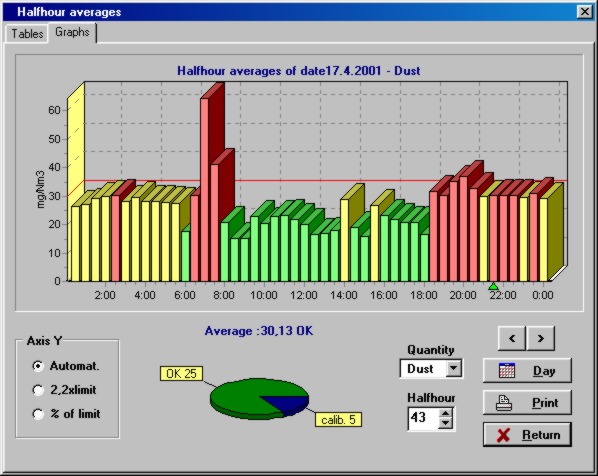Select the 2,2xlimit axis Y option
Screen dimensions: 598x476
[x=38, y=390]
